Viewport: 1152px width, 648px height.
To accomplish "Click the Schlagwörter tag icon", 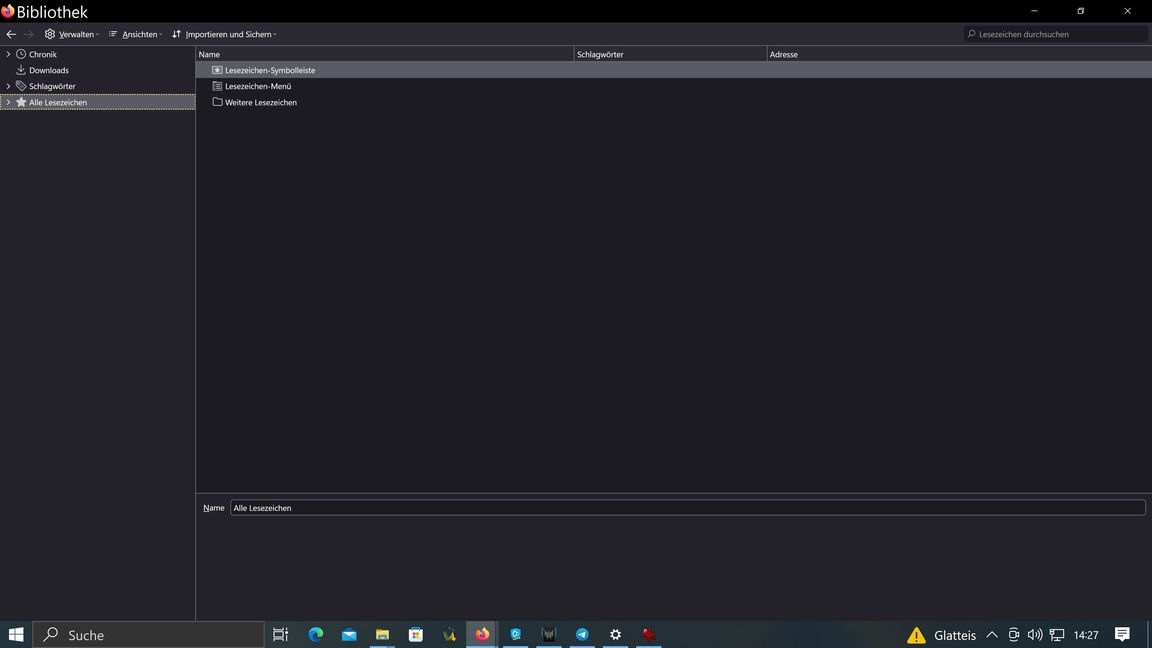I will pyautogui.click(x=21, y=86).
